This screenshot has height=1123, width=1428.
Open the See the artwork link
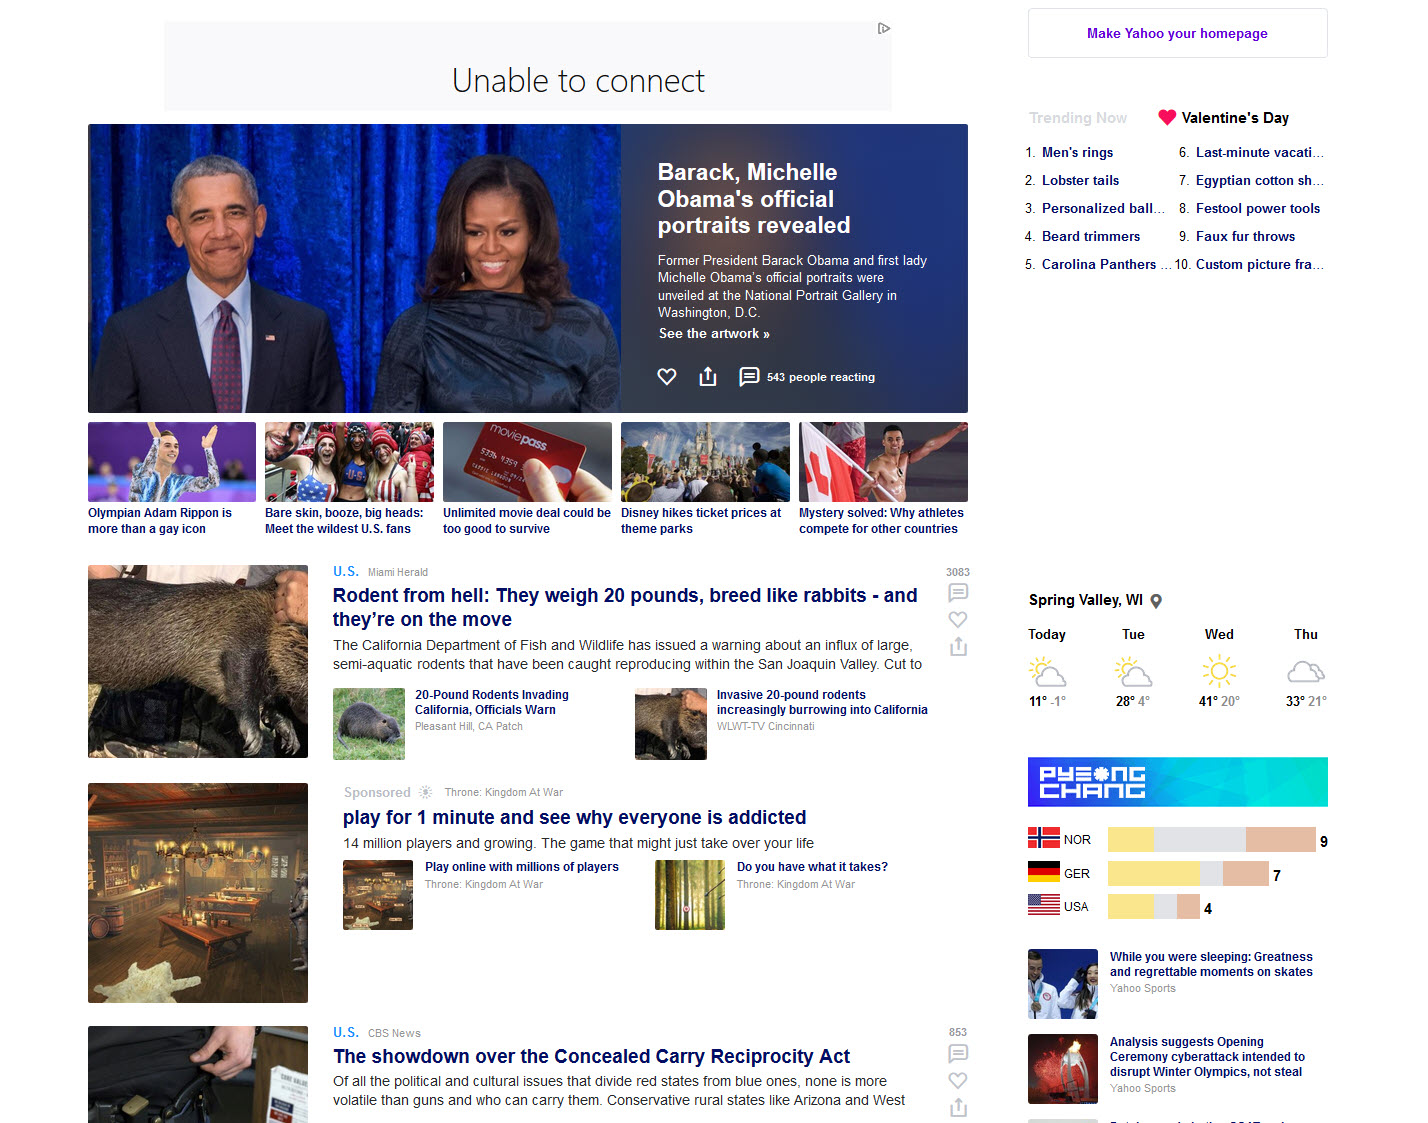pyautogui.click(x=714, y=334)
